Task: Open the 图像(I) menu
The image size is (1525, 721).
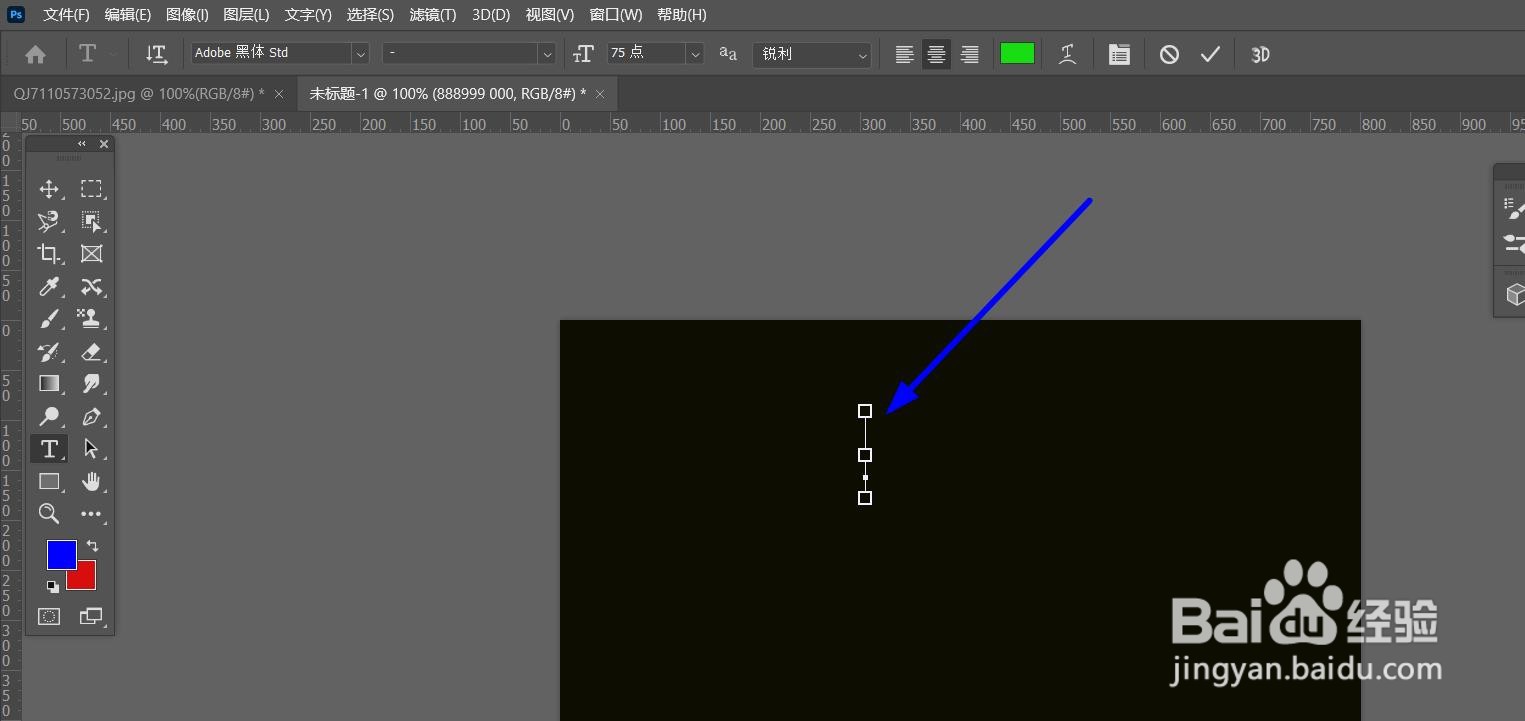Action: click(187, 15)
